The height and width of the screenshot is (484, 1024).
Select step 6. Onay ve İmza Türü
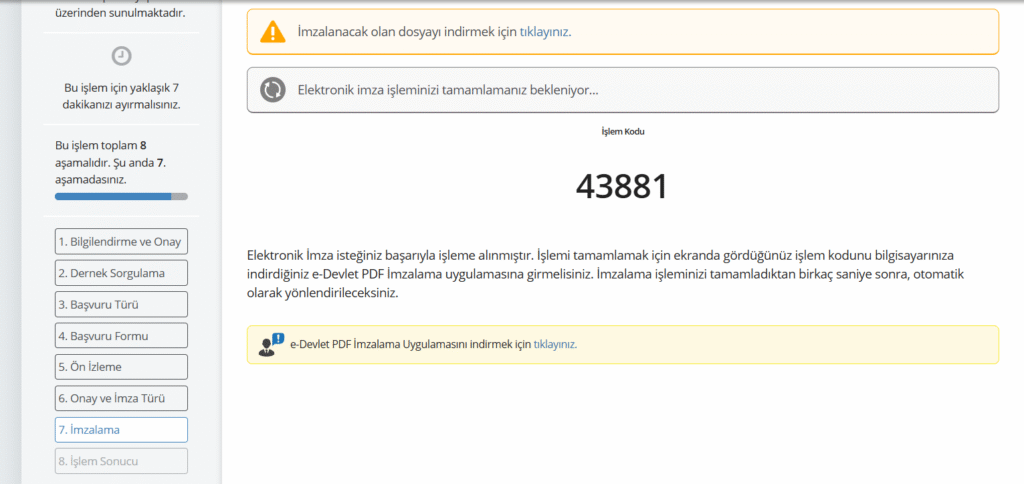121,398
